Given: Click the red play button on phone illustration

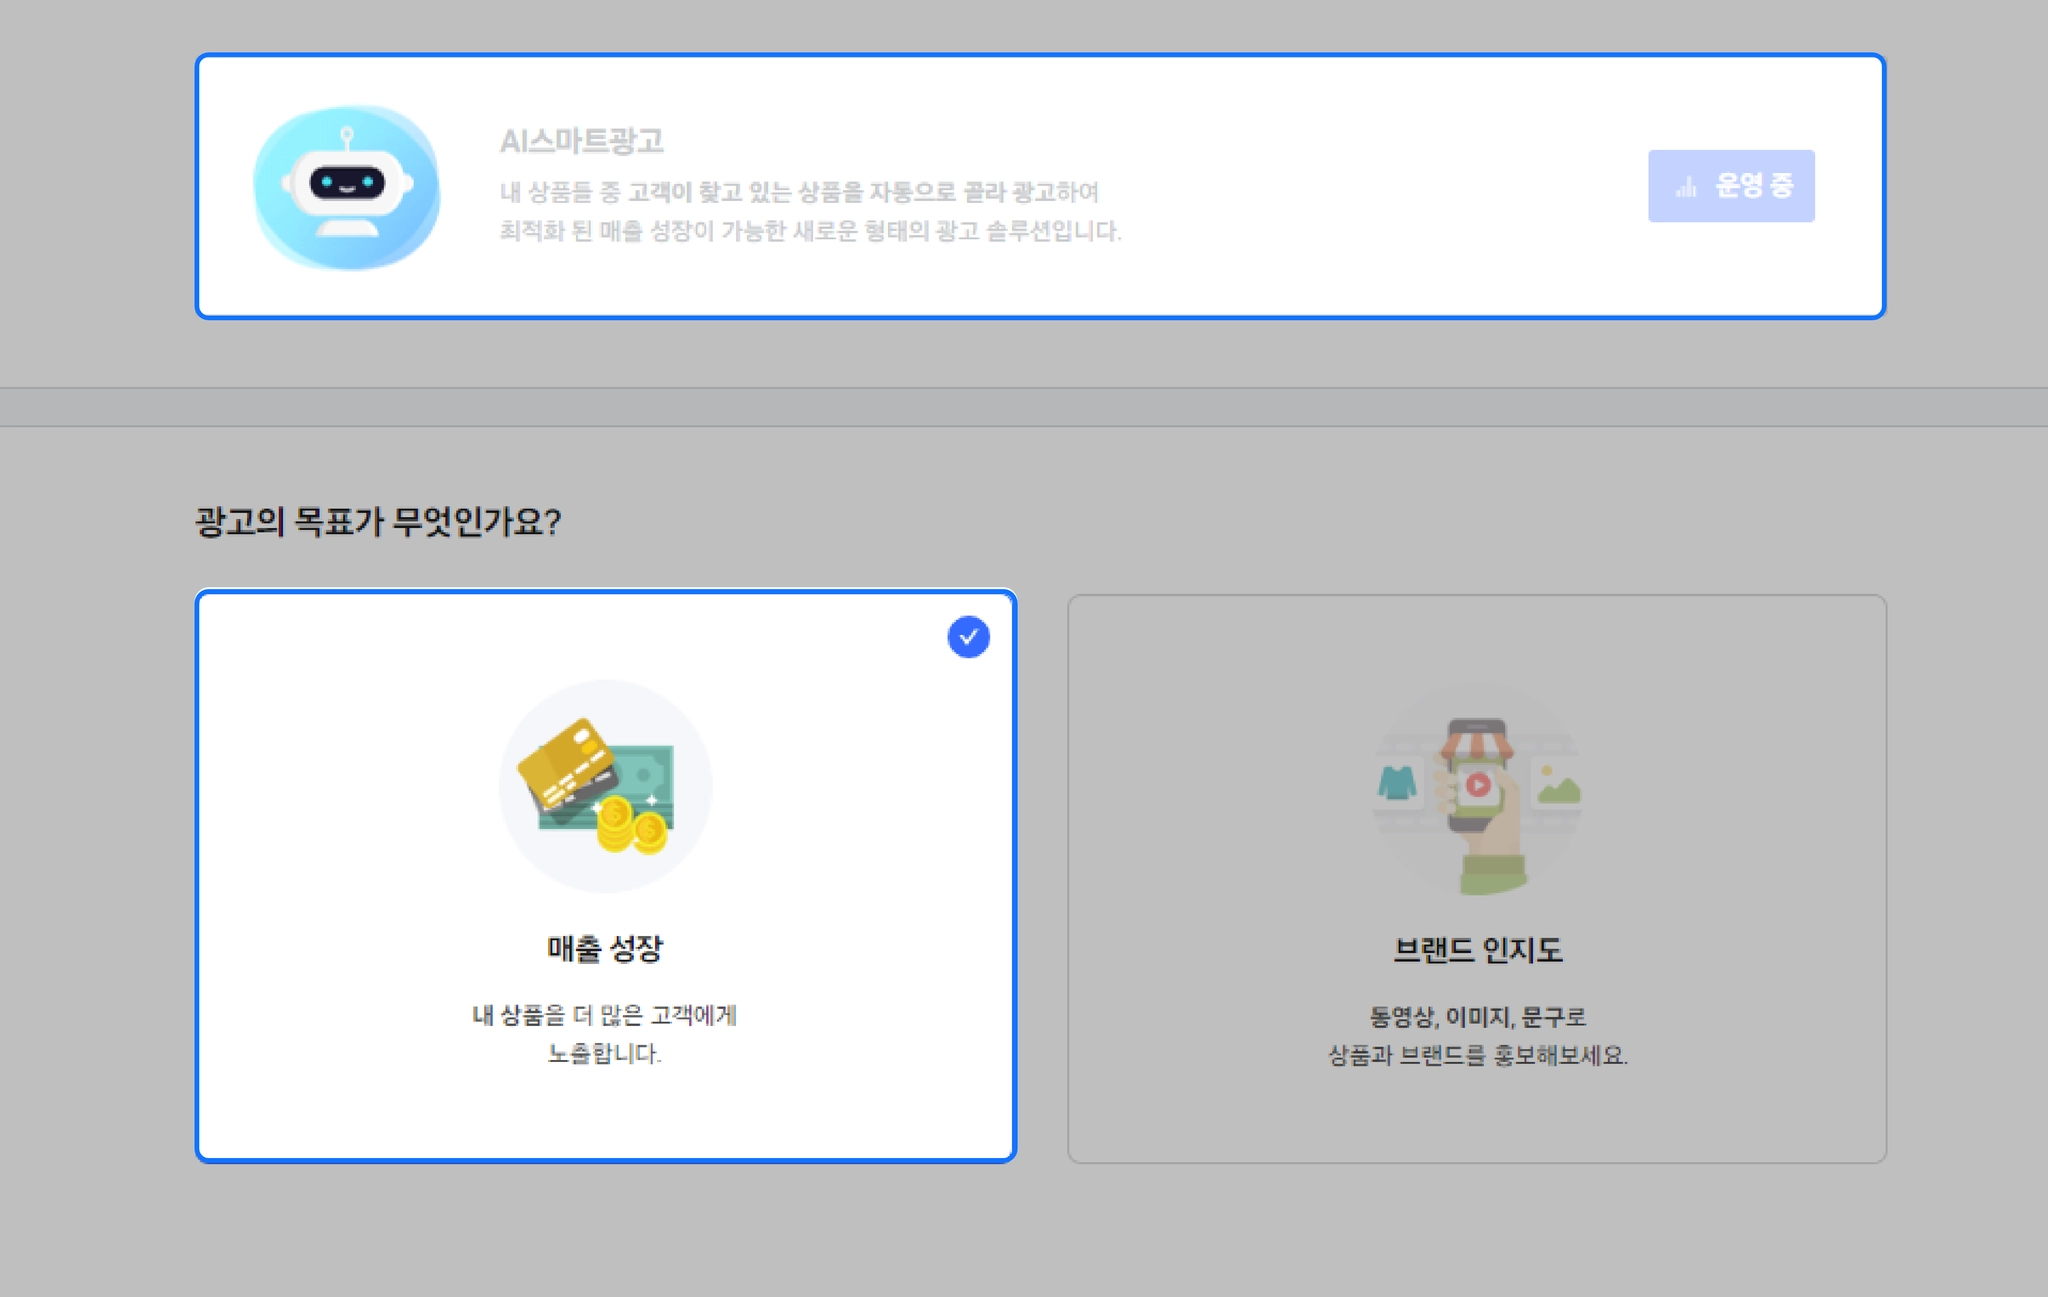Looking at the screenshot, I should click(x=1478, y=784).
